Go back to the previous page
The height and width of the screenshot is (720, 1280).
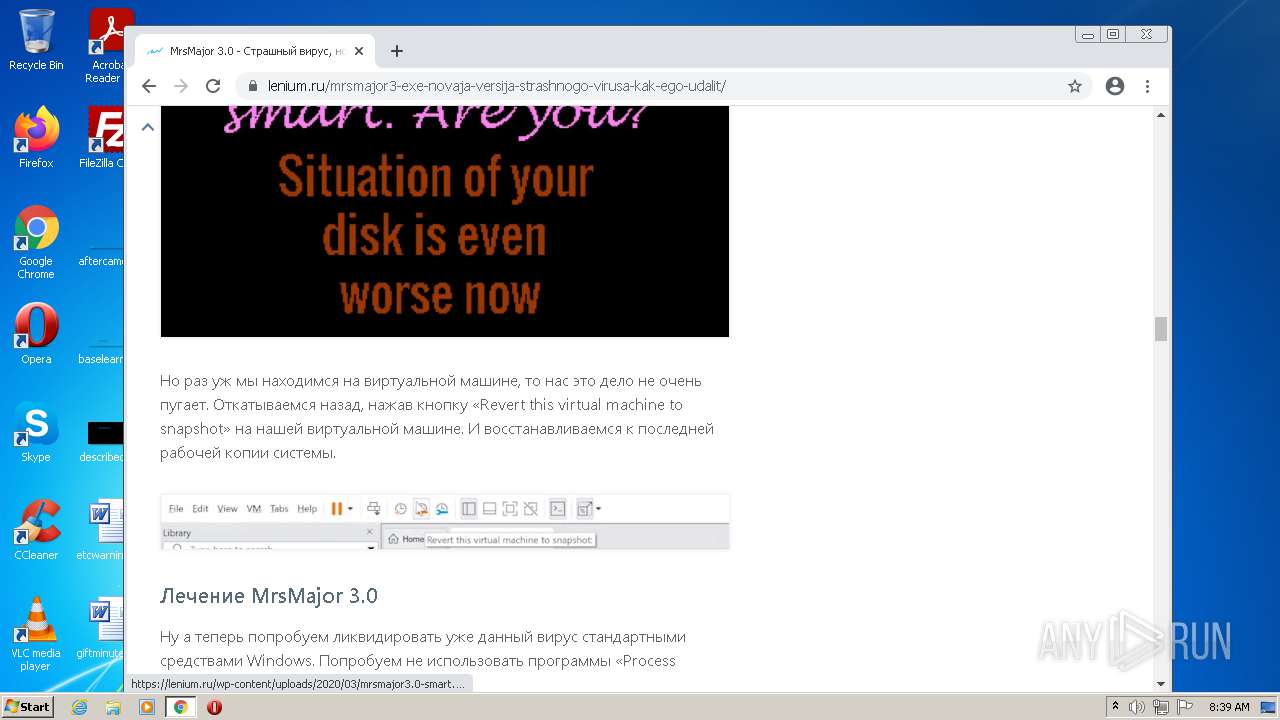pyautogui.click(x=149, y=86)
